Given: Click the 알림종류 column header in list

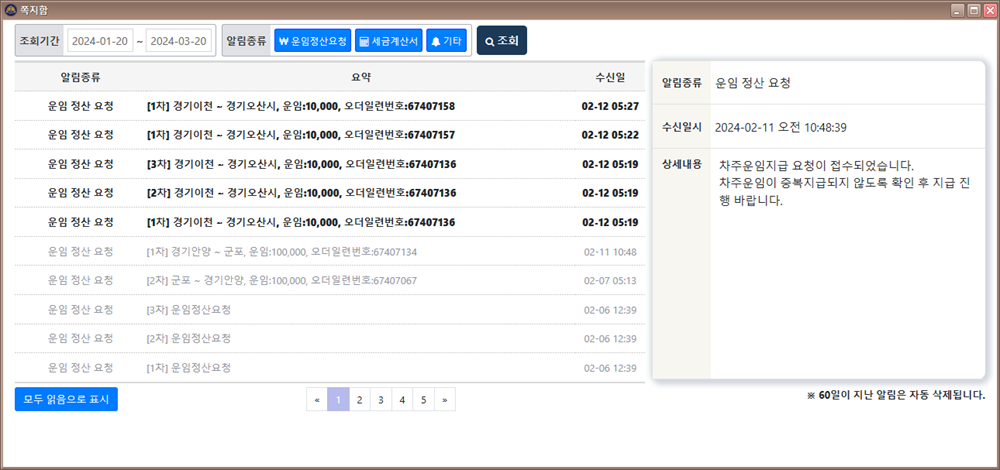Looking at the screenshot, I should click(x=80, y=77).
